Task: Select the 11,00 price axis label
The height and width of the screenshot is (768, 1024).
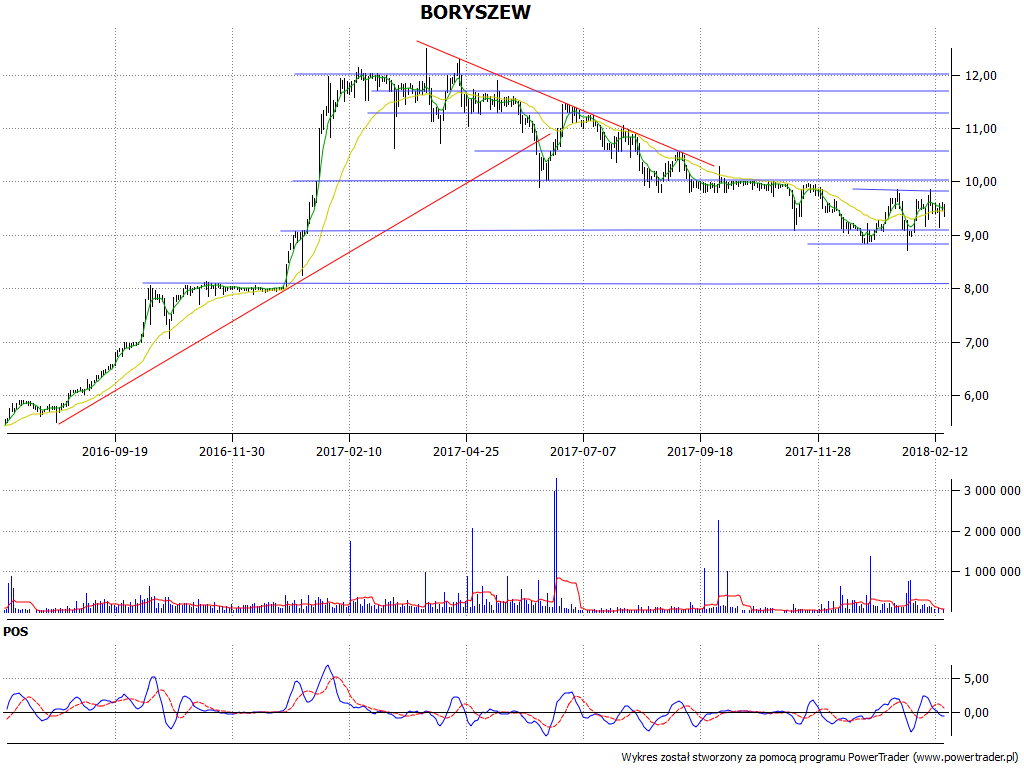Action: coord(981,129)
